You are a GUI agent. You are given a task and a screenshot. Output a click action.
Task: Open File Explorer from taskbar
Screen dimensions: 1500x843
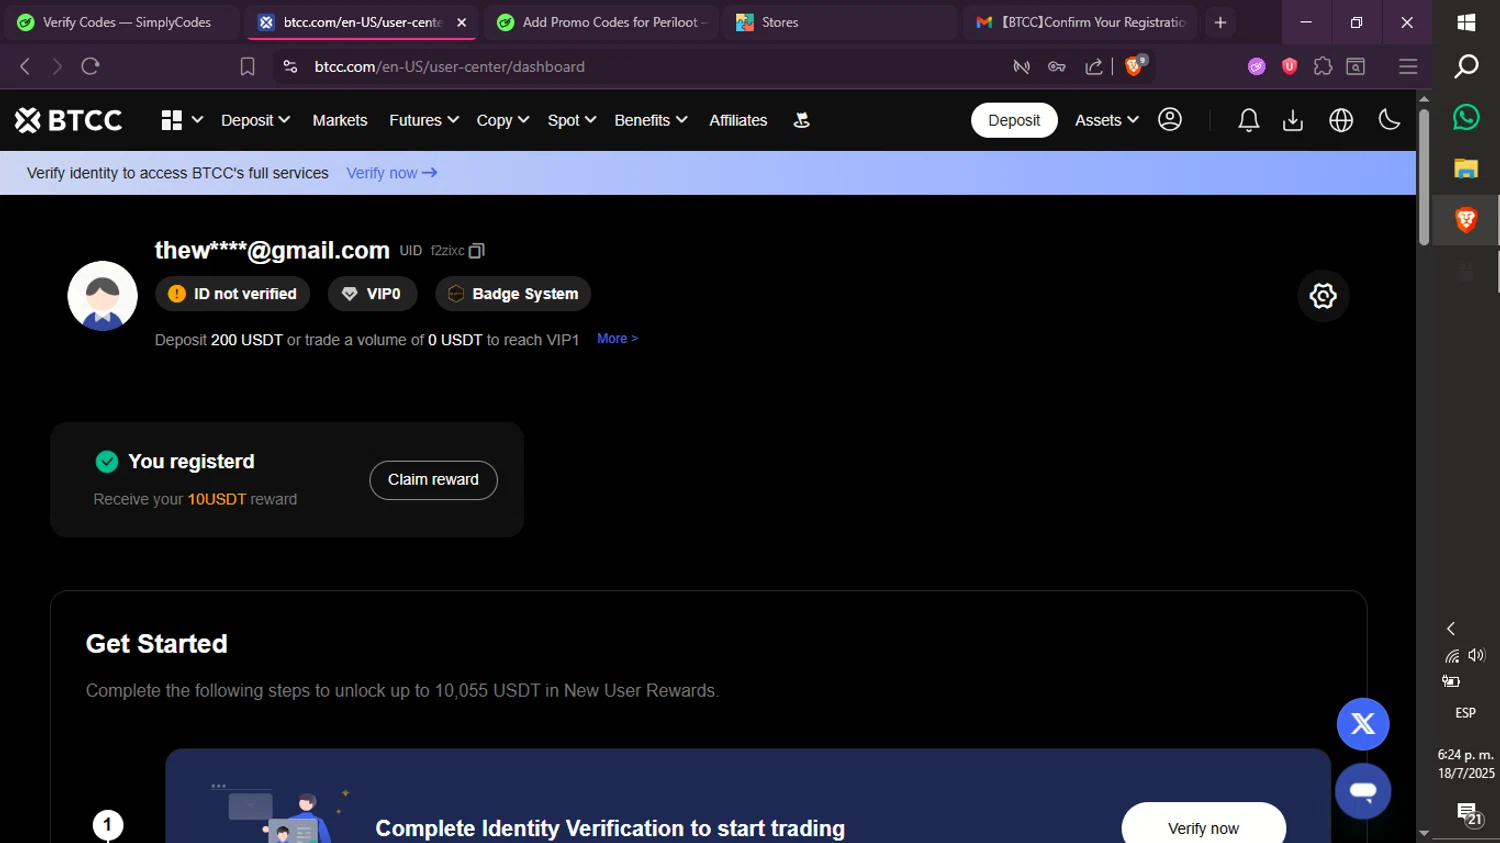[x=1466, y=169]
